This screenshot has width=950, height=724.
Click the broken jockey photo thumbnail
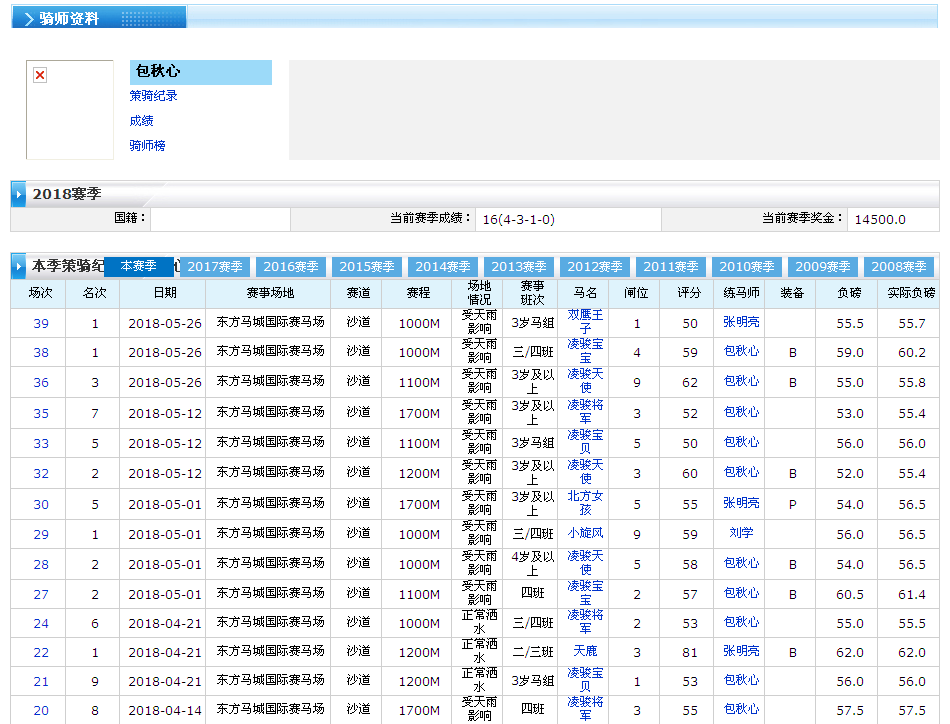40,76
